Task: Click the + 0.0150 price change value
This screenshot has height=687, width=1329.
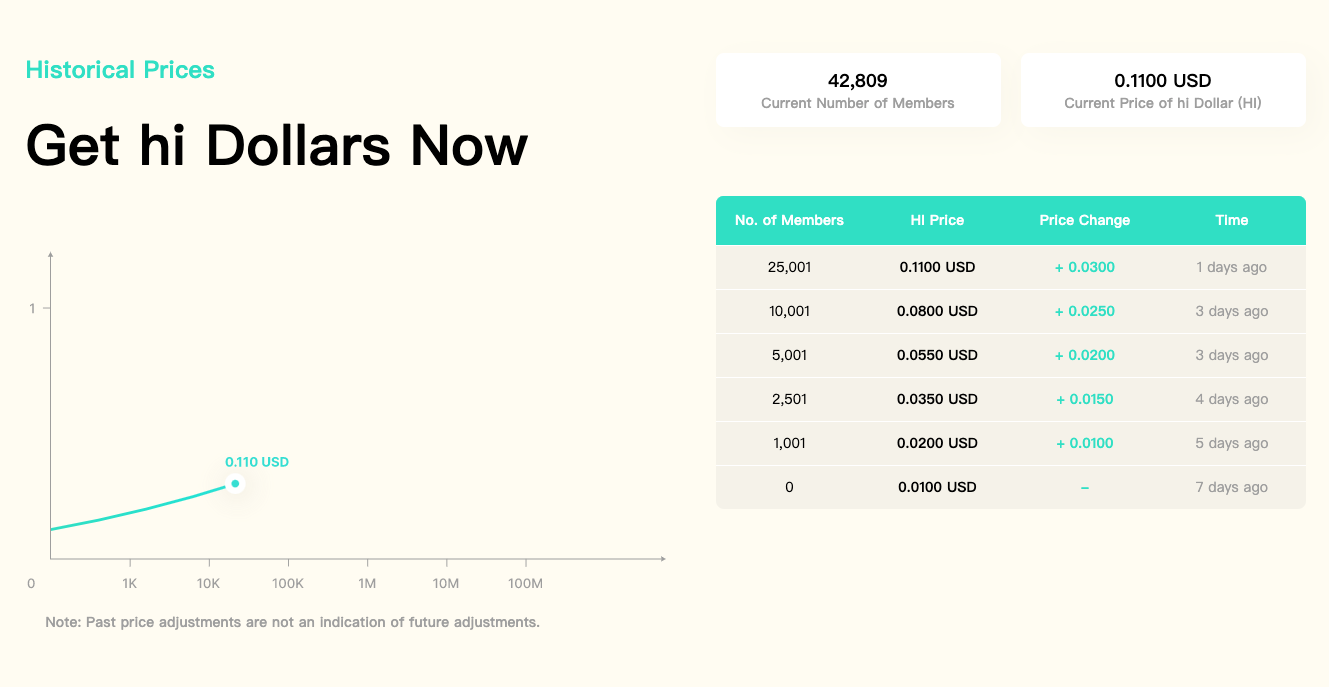Action: [x=1085, y=399]
